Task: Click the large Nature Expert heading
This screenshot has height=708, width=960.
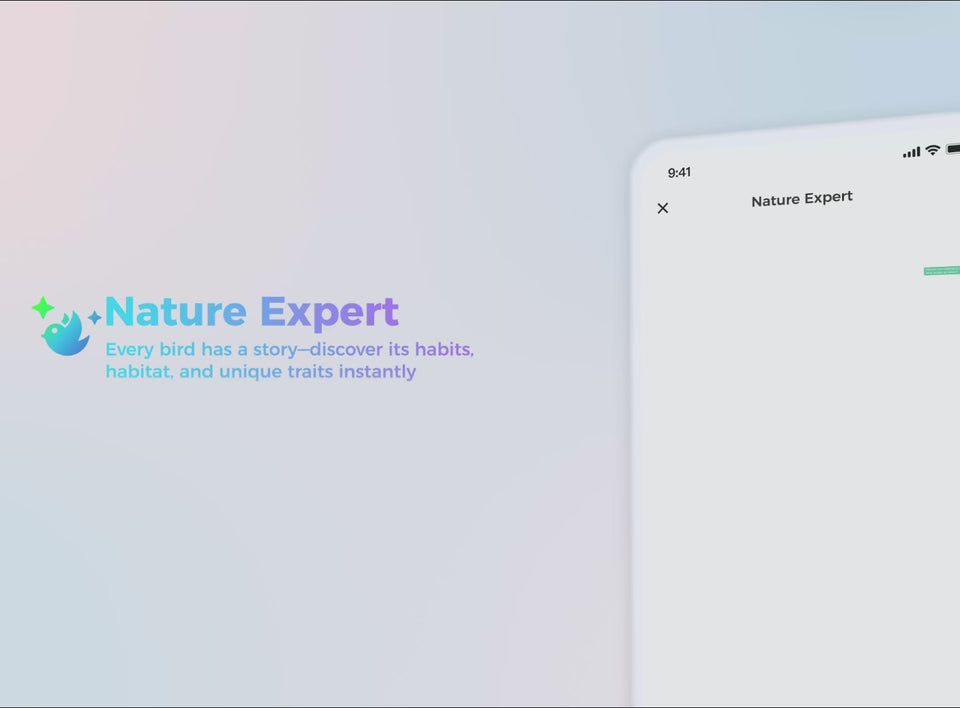Action: pos(252,312)
